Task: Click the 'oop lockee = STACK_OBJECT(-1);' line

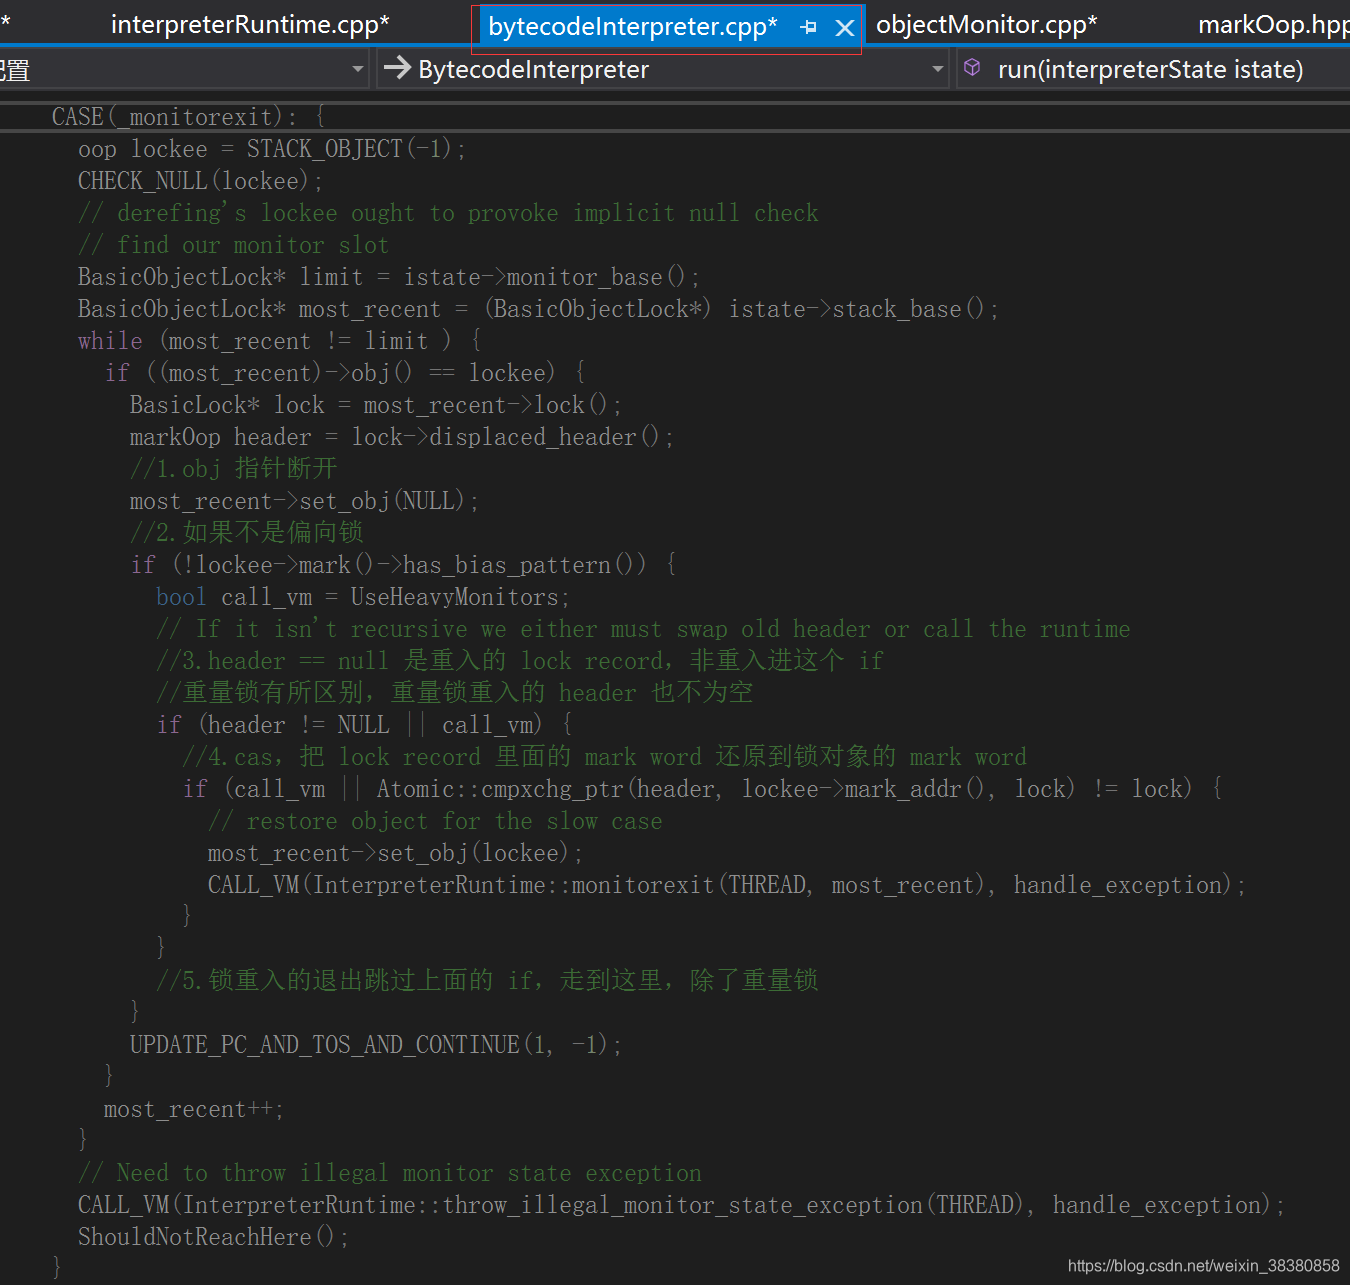Action: coord(272,149)
